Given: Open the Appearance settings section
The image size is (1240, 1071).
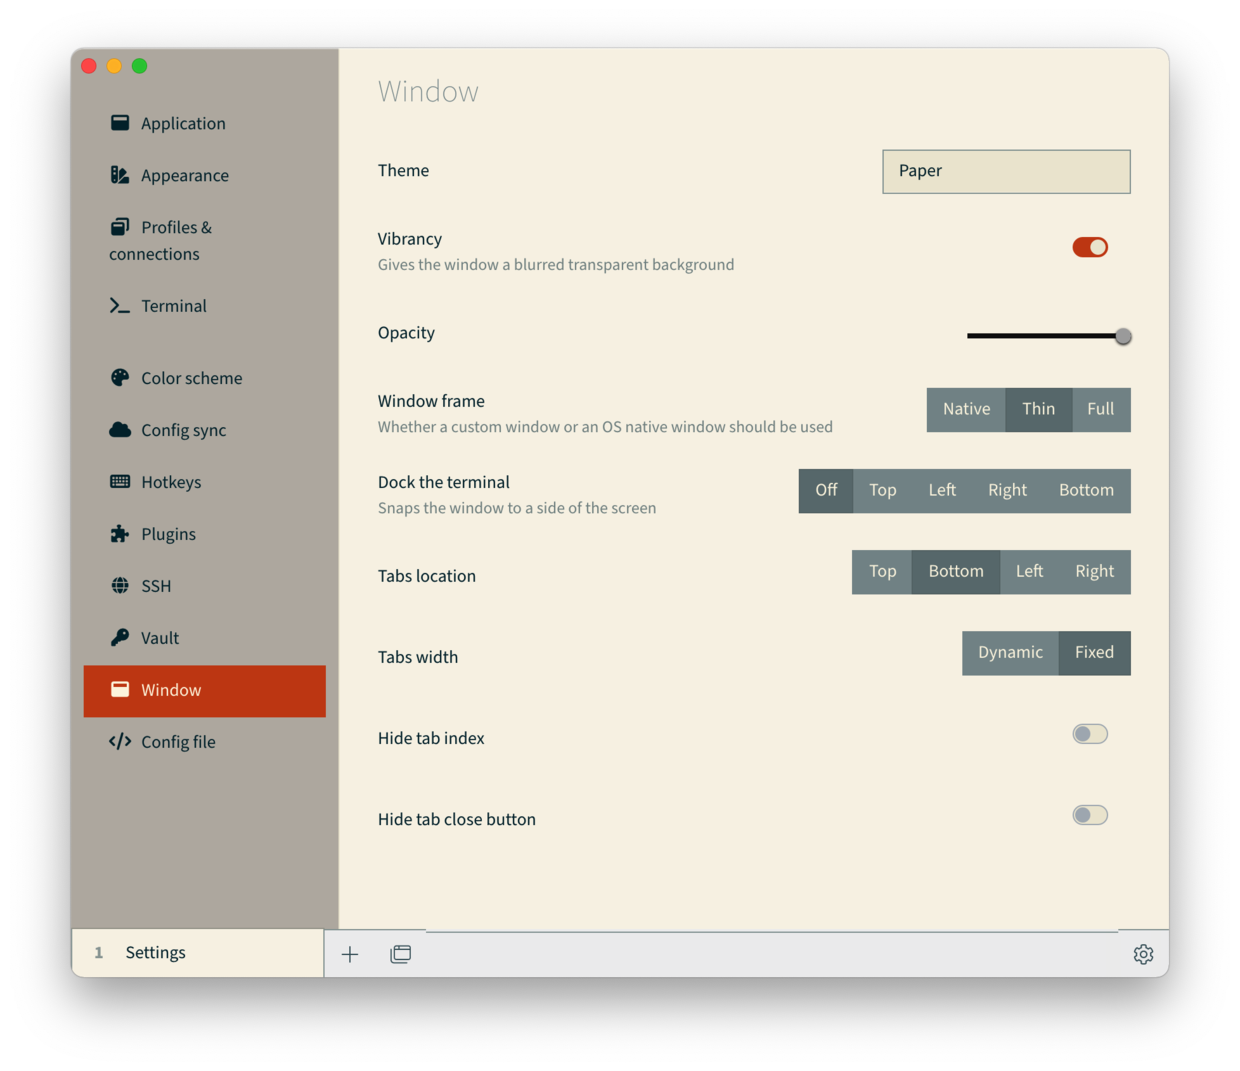Looking at the screenshot, I should [x=184, y=175].
